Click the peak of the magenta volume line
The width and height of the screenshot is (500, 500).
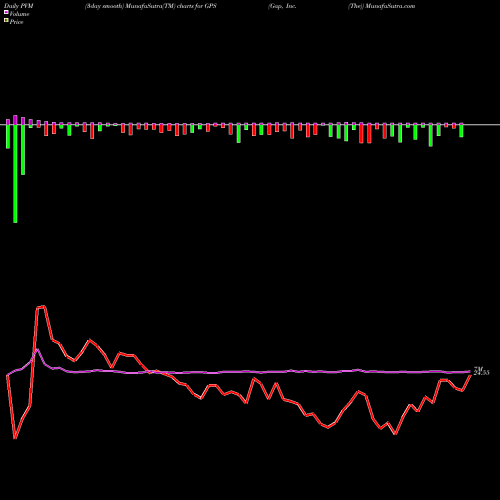[x=38, y=349]
